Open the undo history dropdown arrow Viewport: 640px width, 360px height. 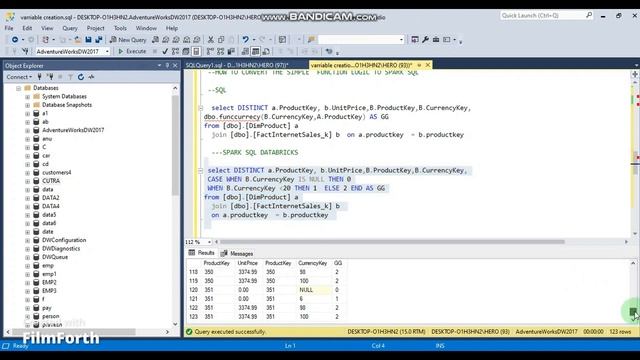click(x=253, y=40)
